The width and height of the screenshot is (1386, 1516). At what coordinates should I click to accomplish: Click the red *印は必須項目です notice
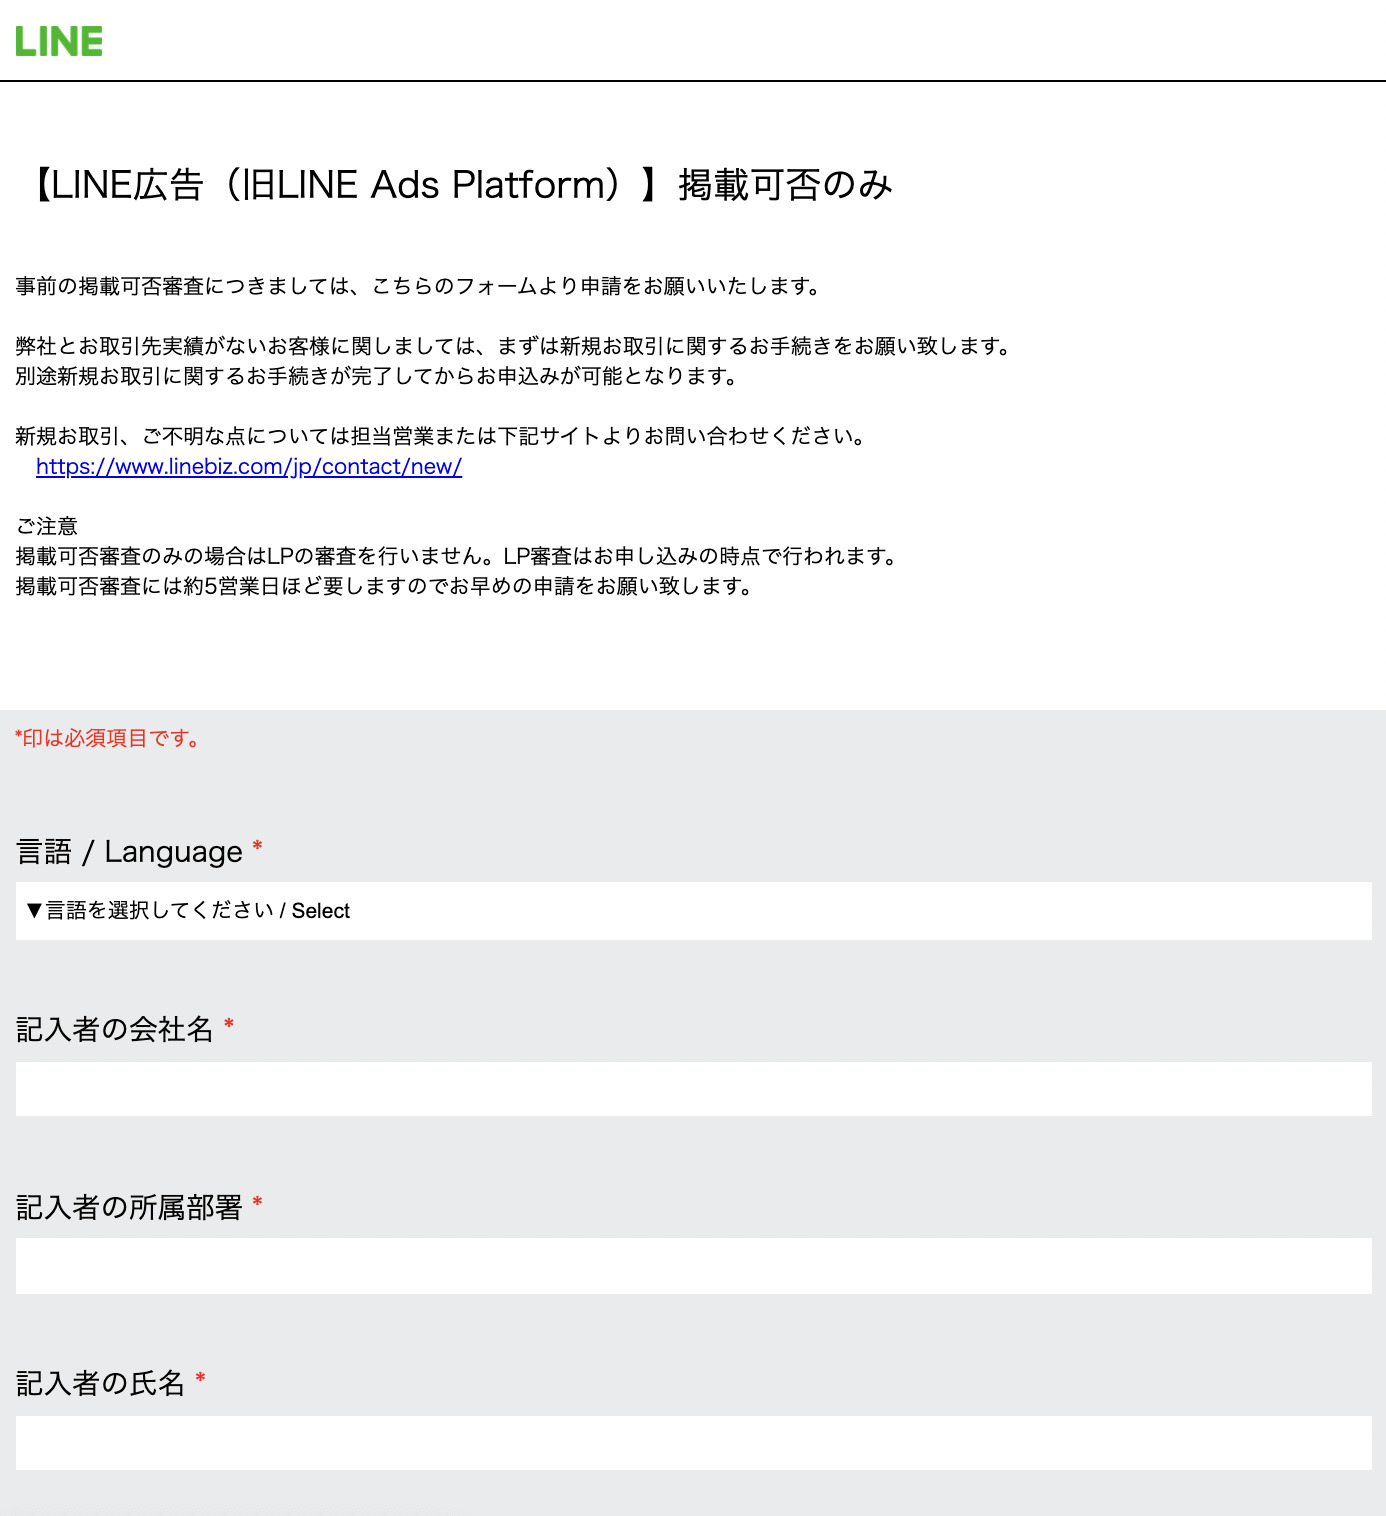[106, 740]
